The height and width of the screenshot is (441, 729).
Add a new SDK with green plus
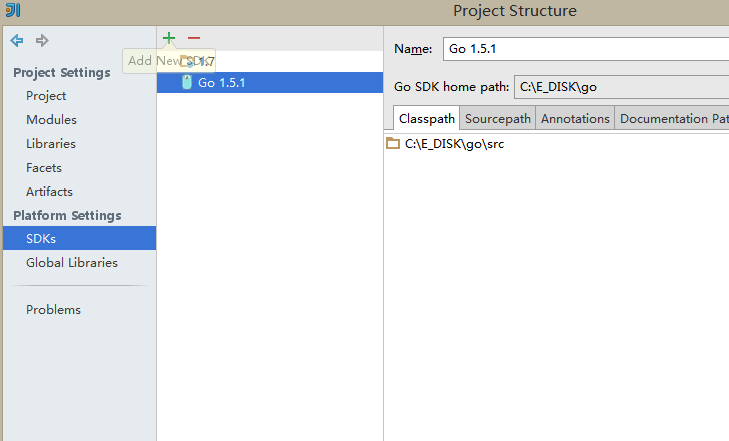169,38
